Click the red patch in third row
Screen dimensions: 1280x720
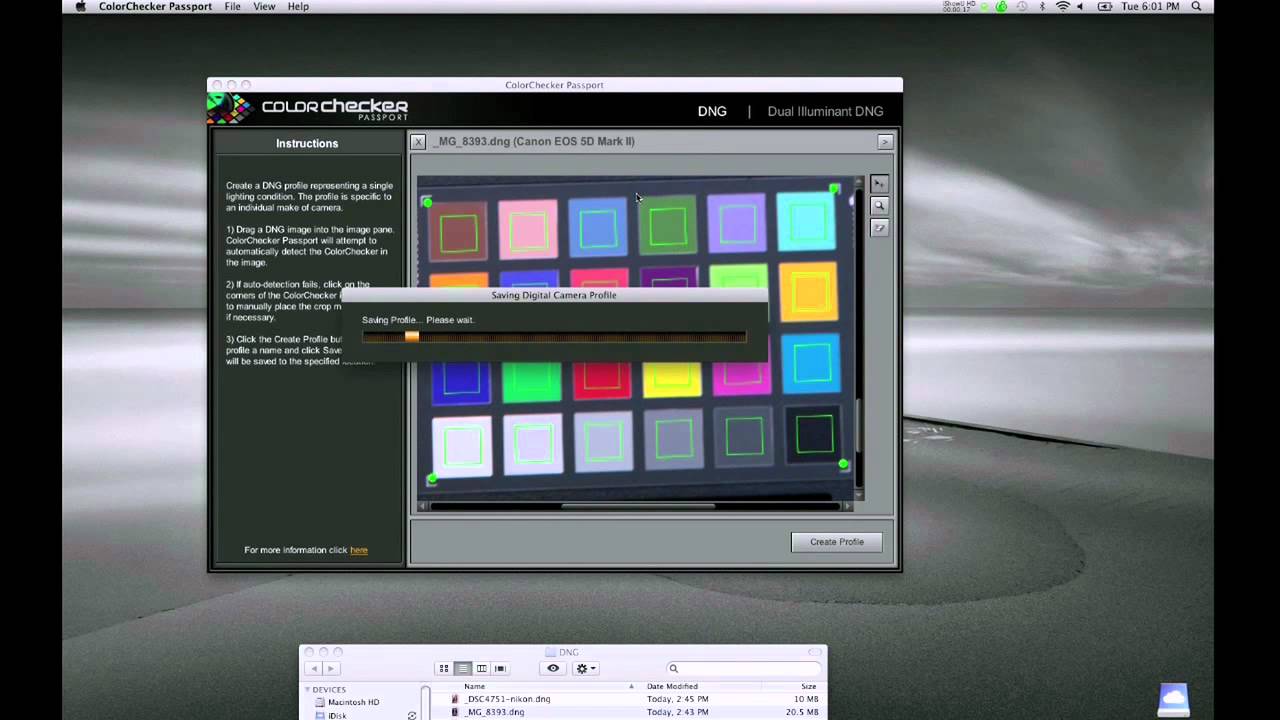point(602,380)
